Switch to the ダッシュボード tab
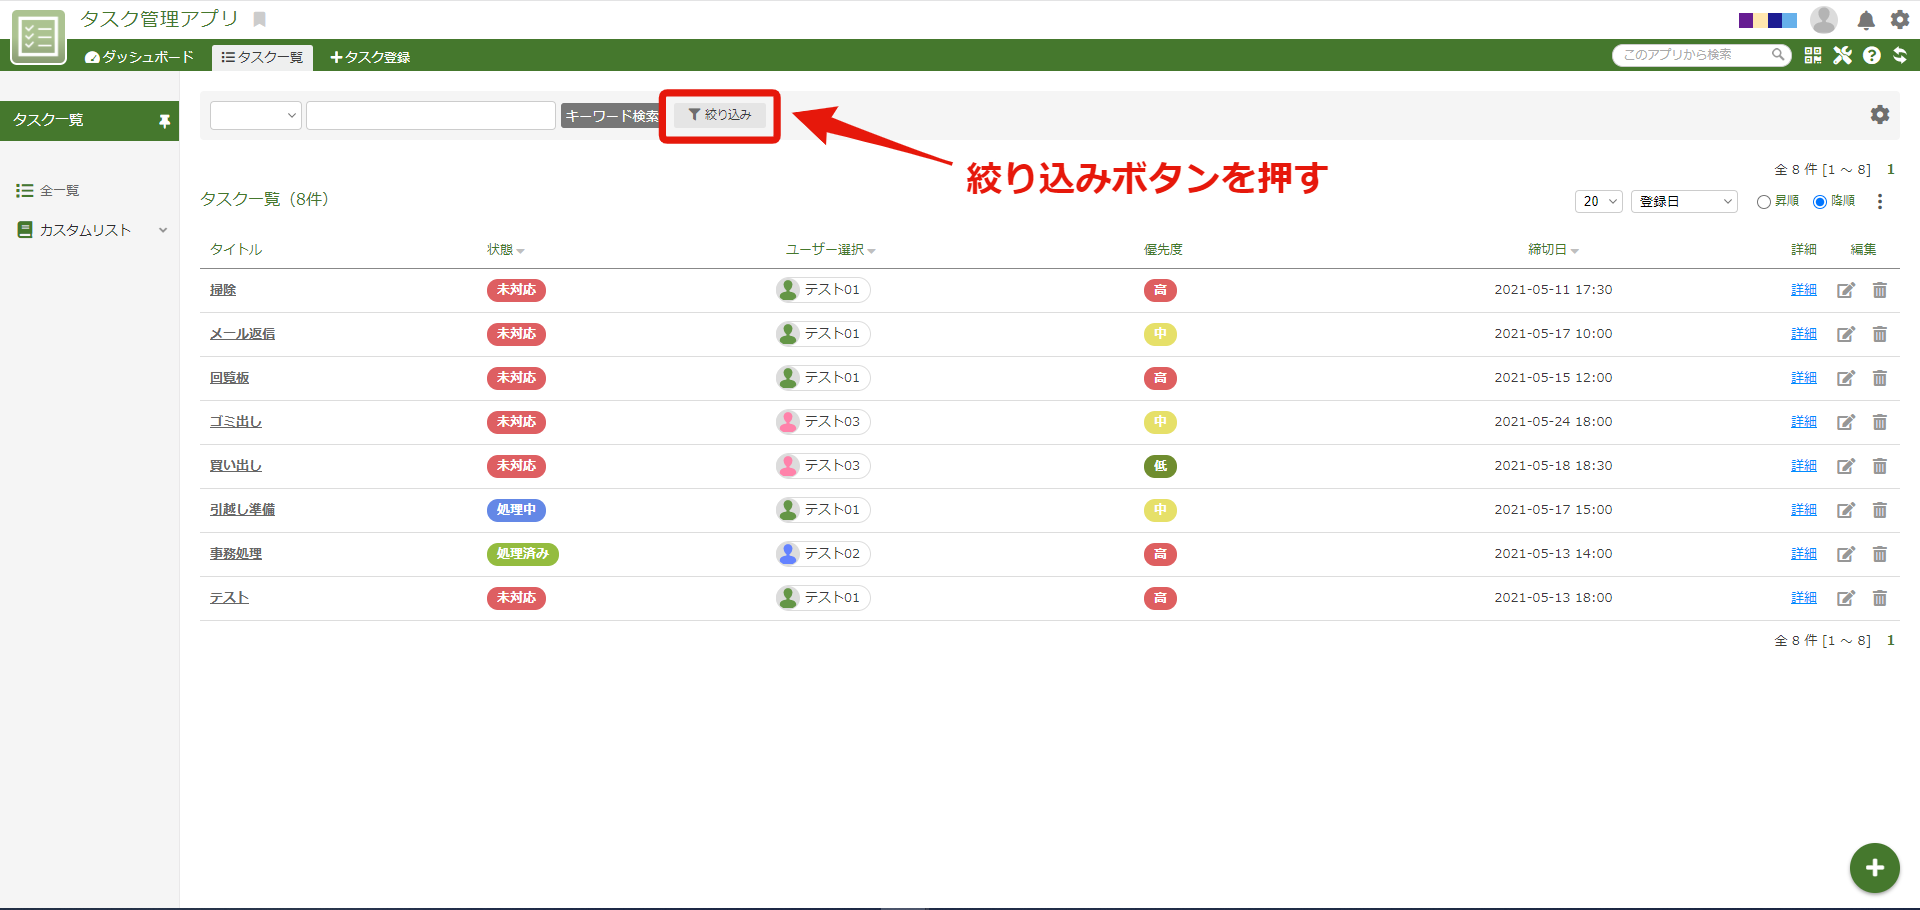Screen dimensions: 1920x910 139,57
